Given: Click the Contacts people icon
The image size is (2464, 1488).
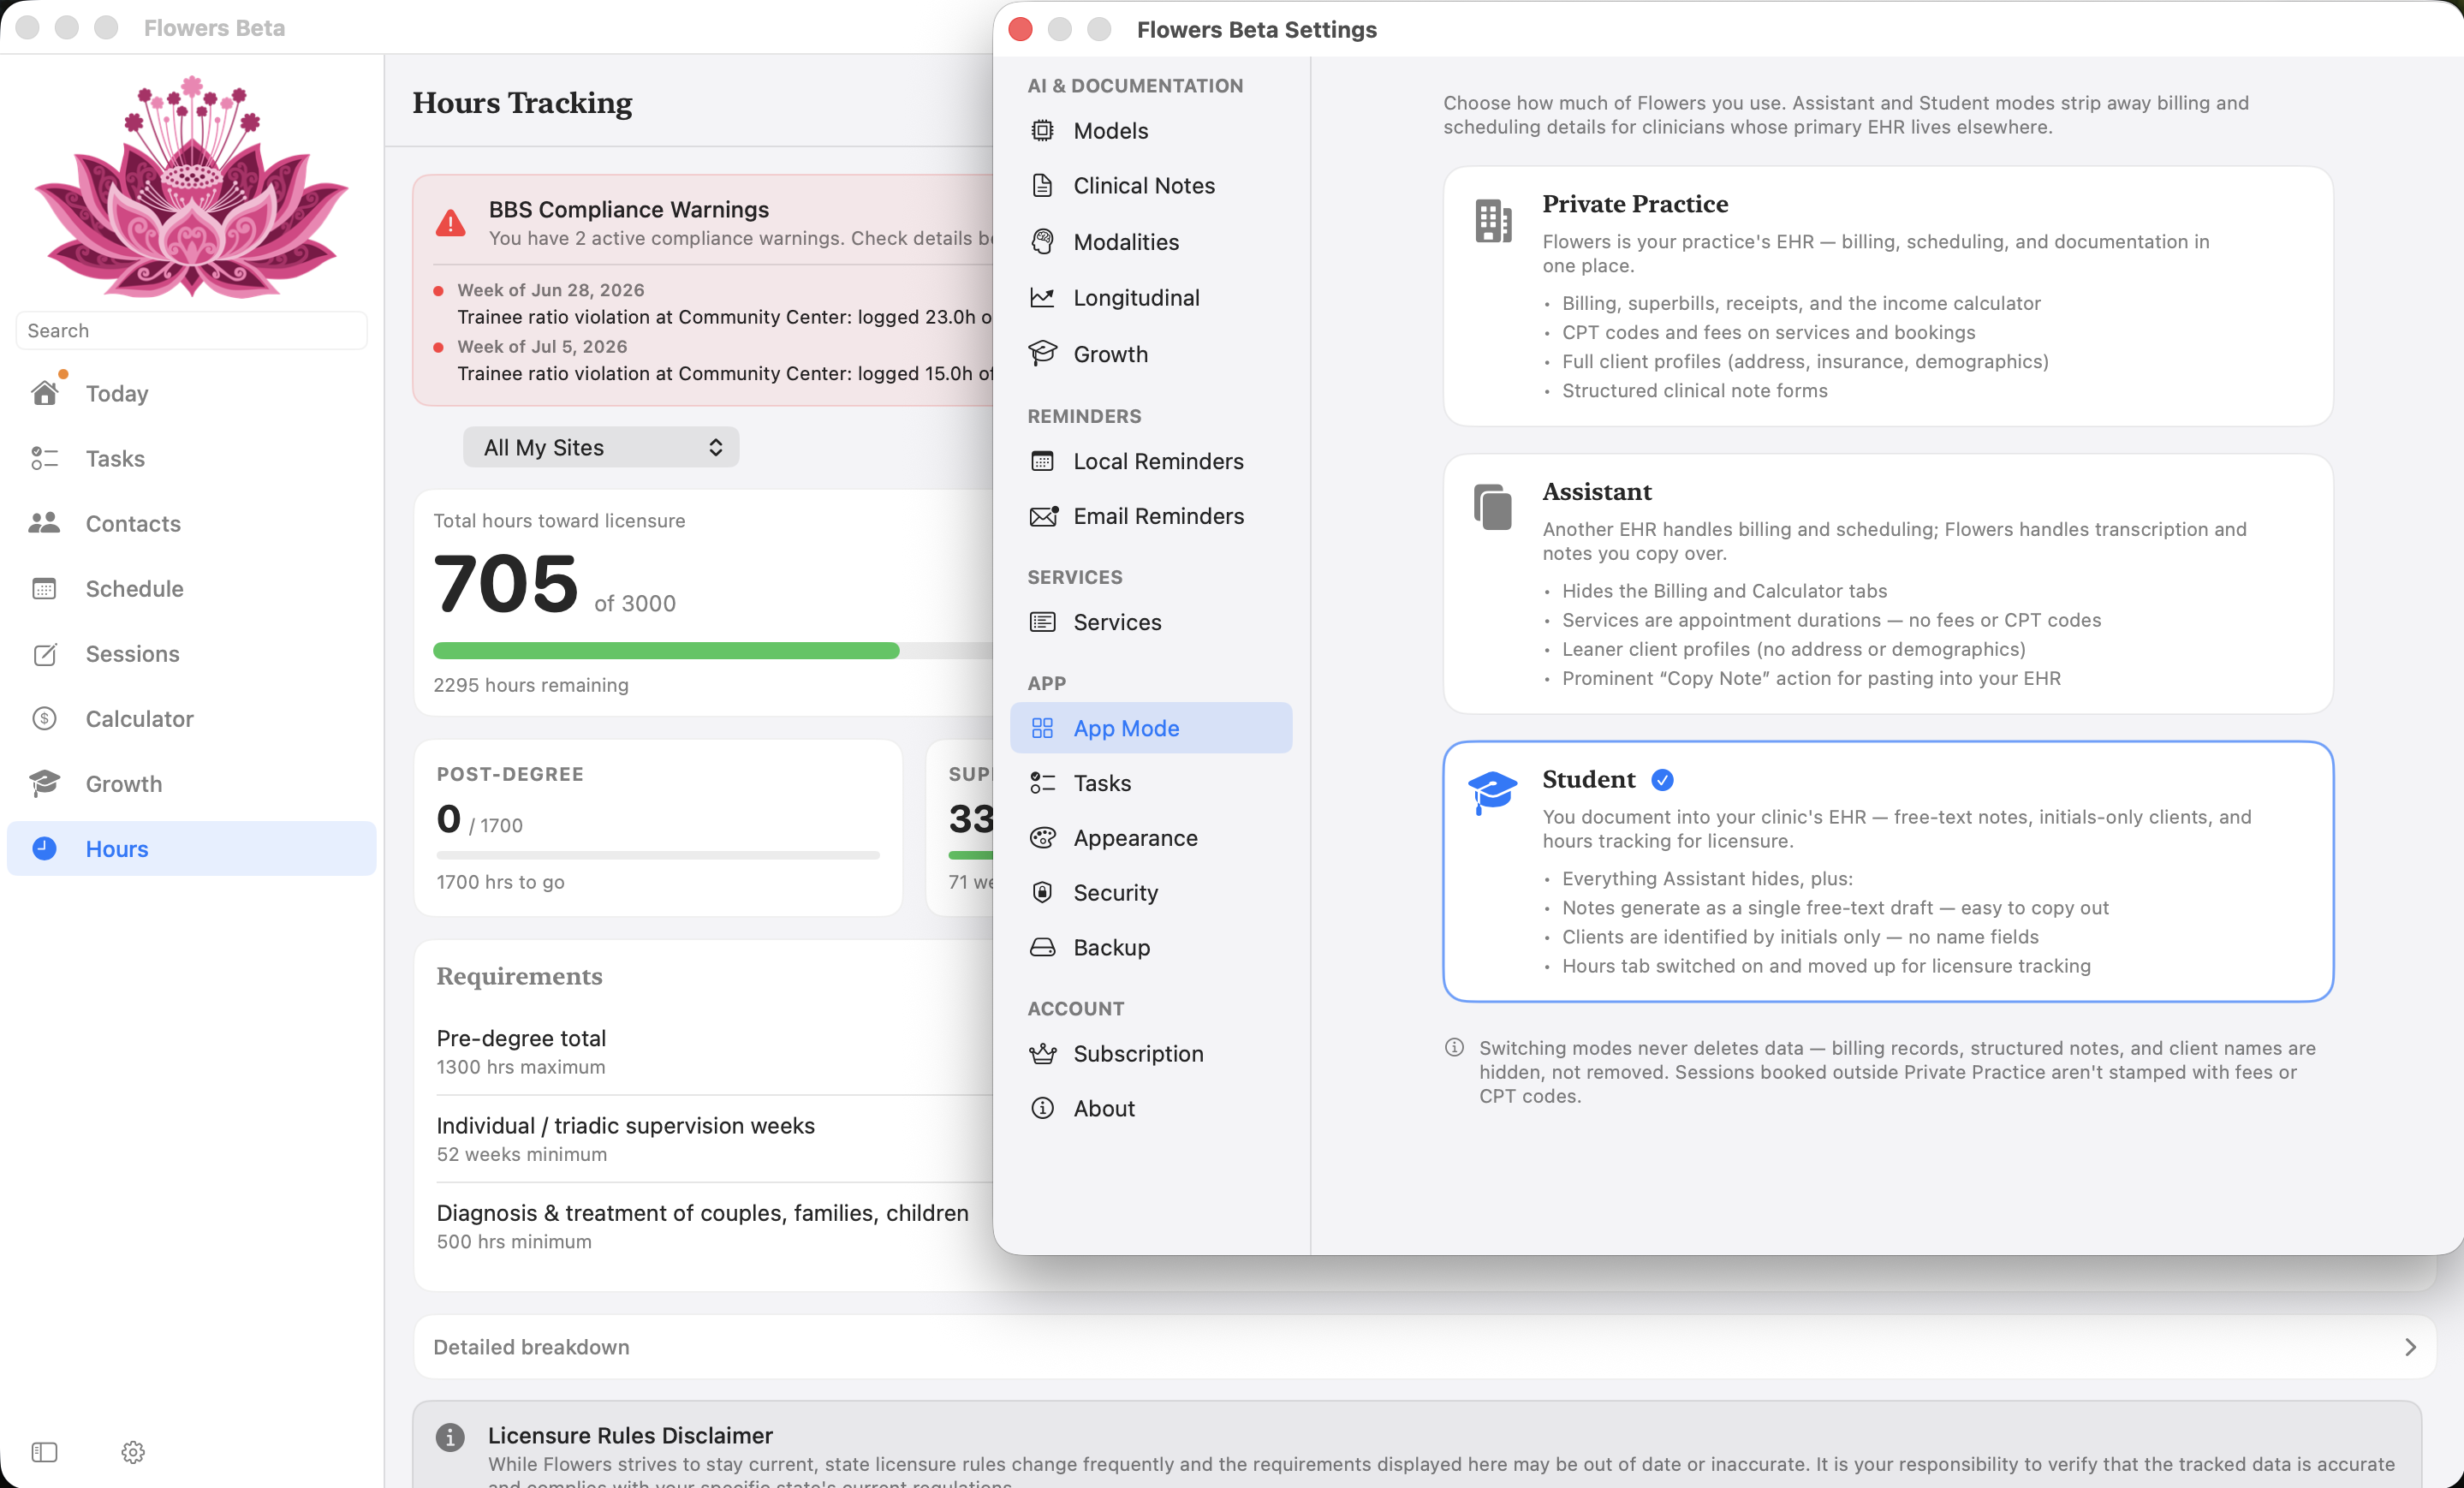Looking at the screenshot, I should pyautogui.click(x=44, y=523).
